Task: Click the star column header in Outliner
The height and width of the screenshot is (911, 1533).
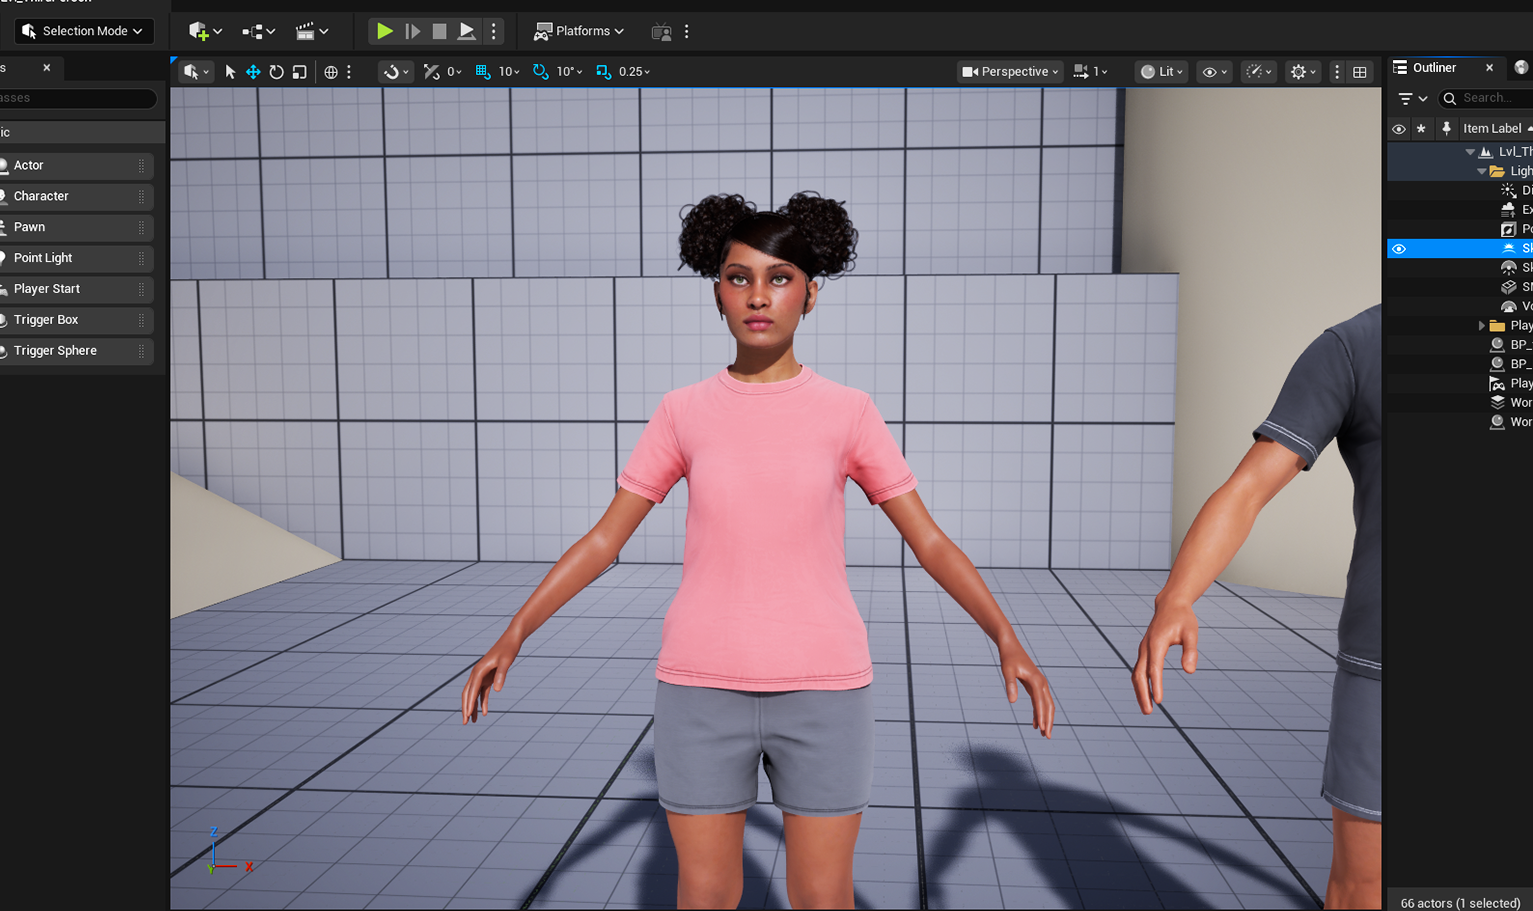Action: tap(1421, 128)
